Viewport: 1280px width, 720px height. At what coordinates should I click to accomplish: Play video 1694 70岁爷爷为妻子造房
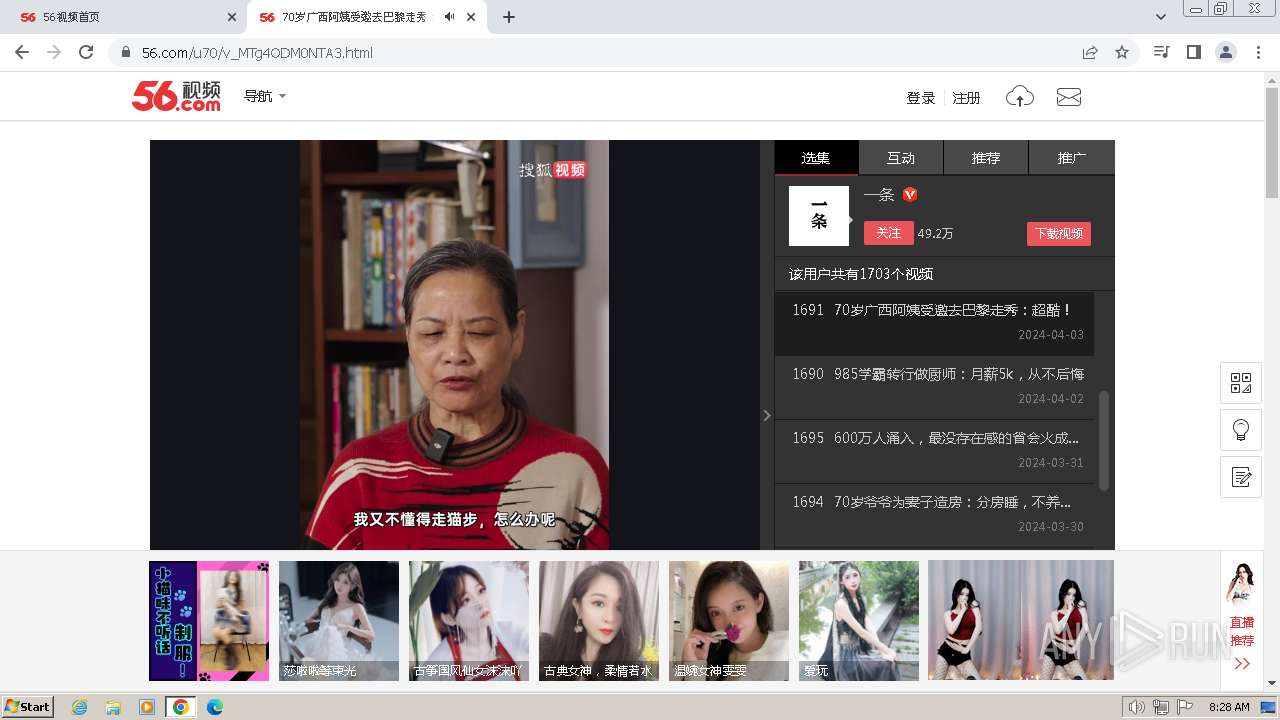click(934, 515)
